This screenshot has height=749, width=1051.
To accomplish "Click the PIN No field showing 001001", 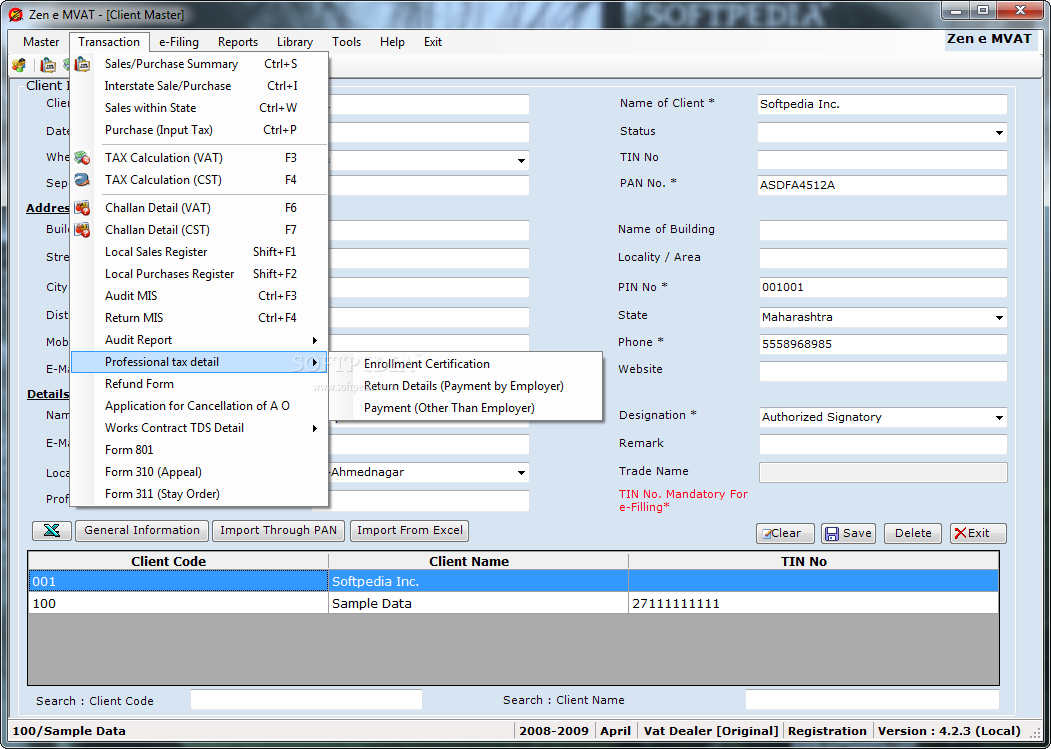I will pos(883,288).
